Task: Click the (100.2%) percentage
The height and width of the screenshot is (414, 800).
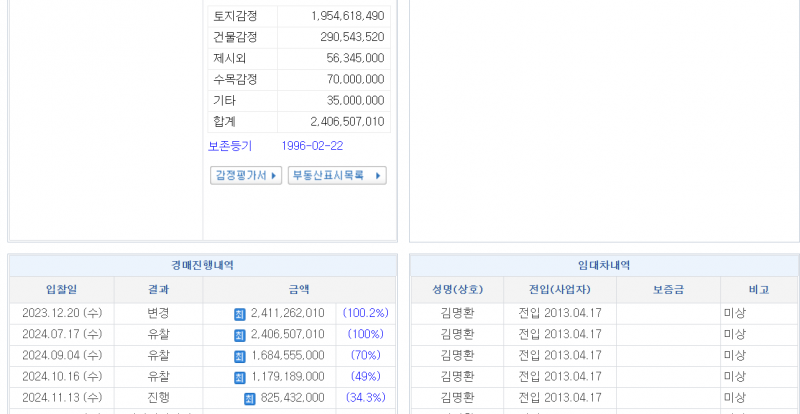Action: (365, 313)
